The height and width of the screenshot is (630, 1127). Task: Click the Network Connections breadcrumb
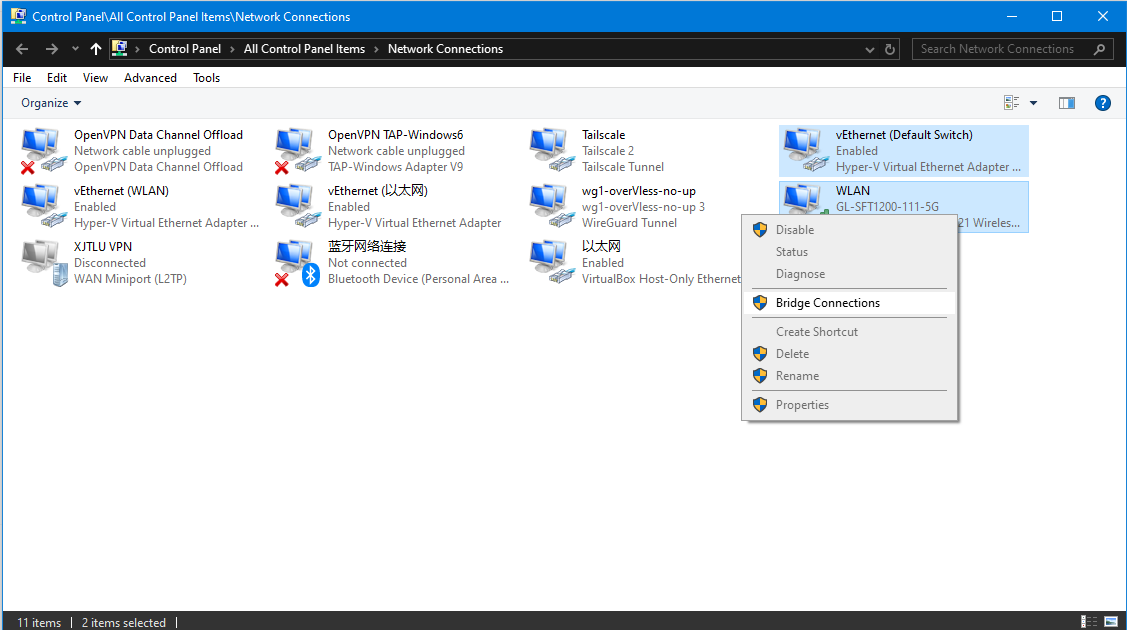pos(446,49)
